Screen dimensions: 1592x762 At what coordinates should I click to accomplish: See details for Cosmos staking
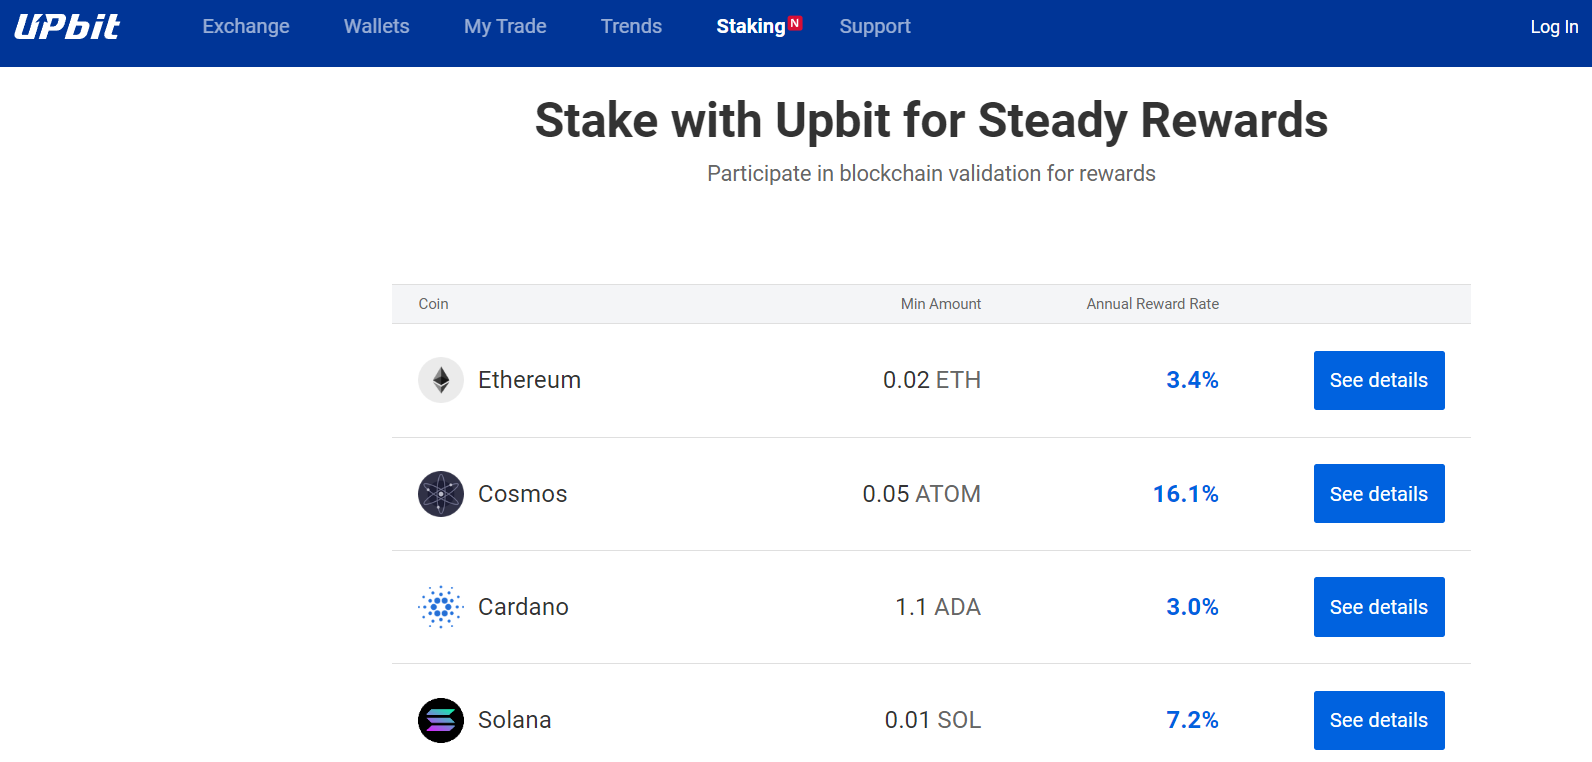(x=1379, y=494)
